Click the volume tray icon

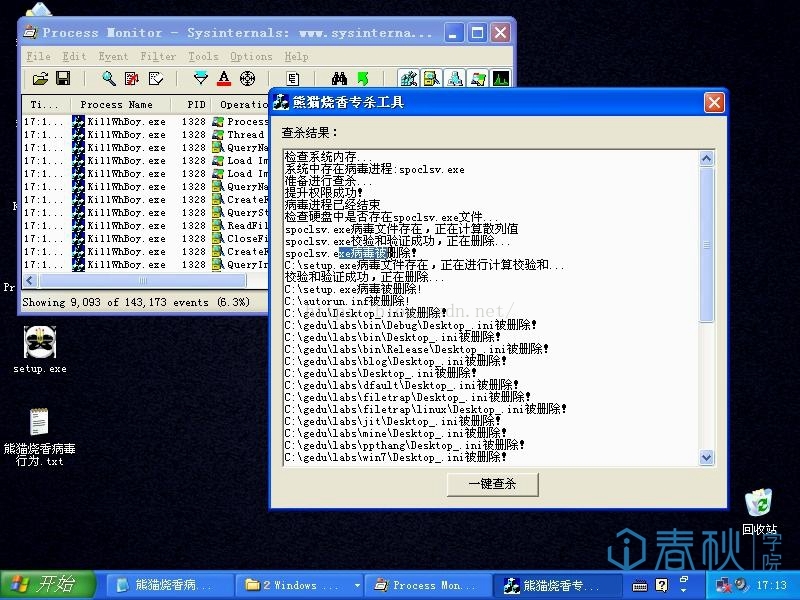point(741,585)
